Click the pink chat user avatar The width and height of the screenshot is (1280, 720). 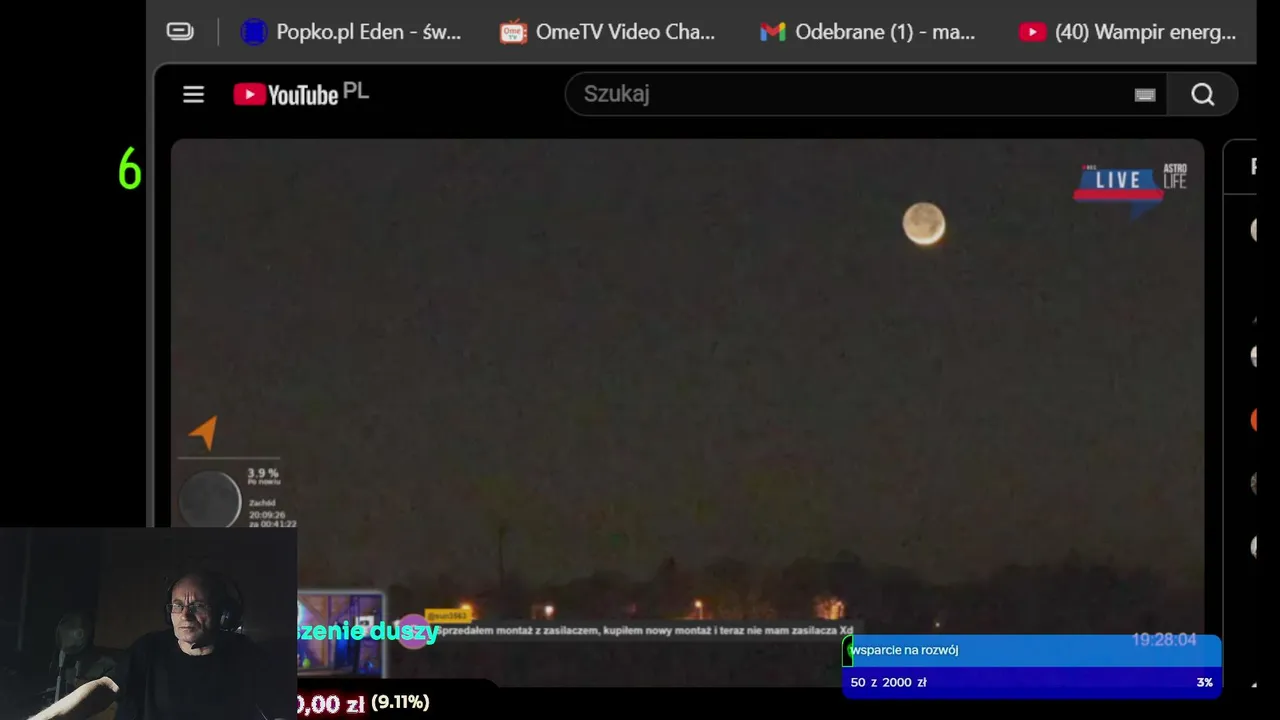point(413,631)
